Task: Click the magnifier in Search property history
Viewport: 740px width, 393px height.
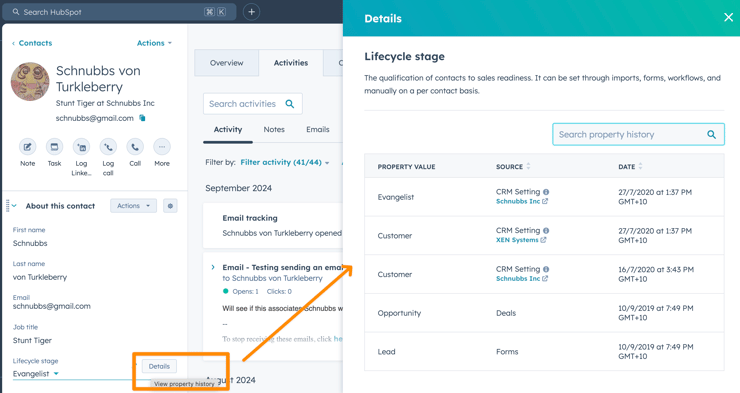Action: pos(711,134)
